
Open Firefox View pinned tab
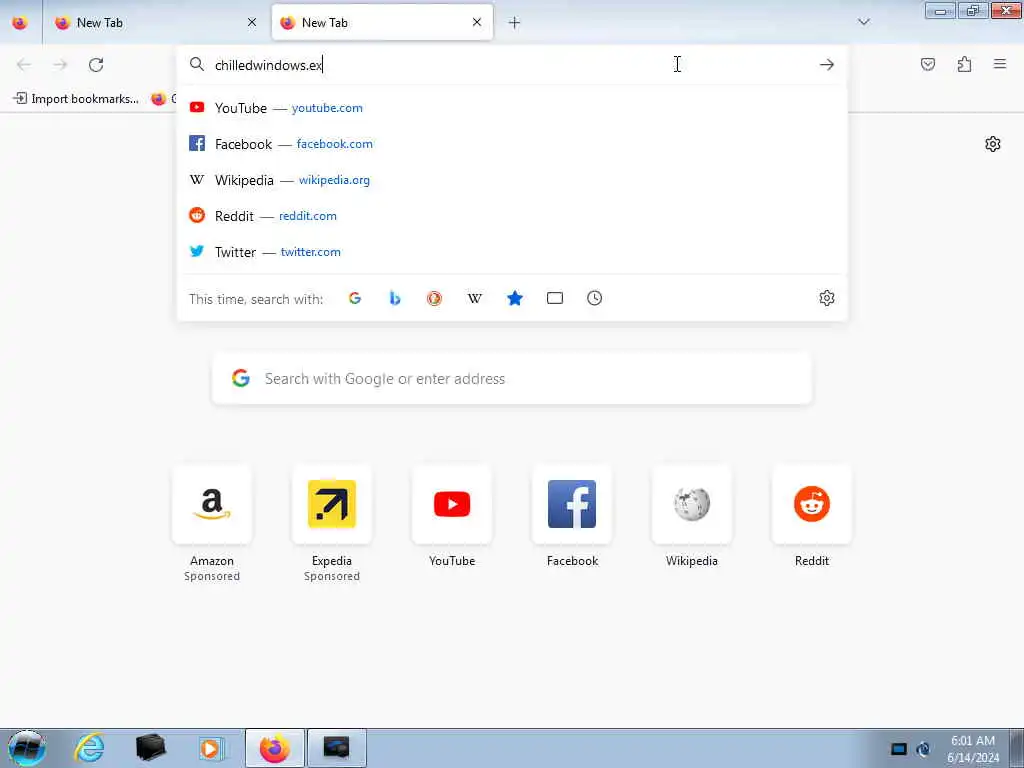20,23
